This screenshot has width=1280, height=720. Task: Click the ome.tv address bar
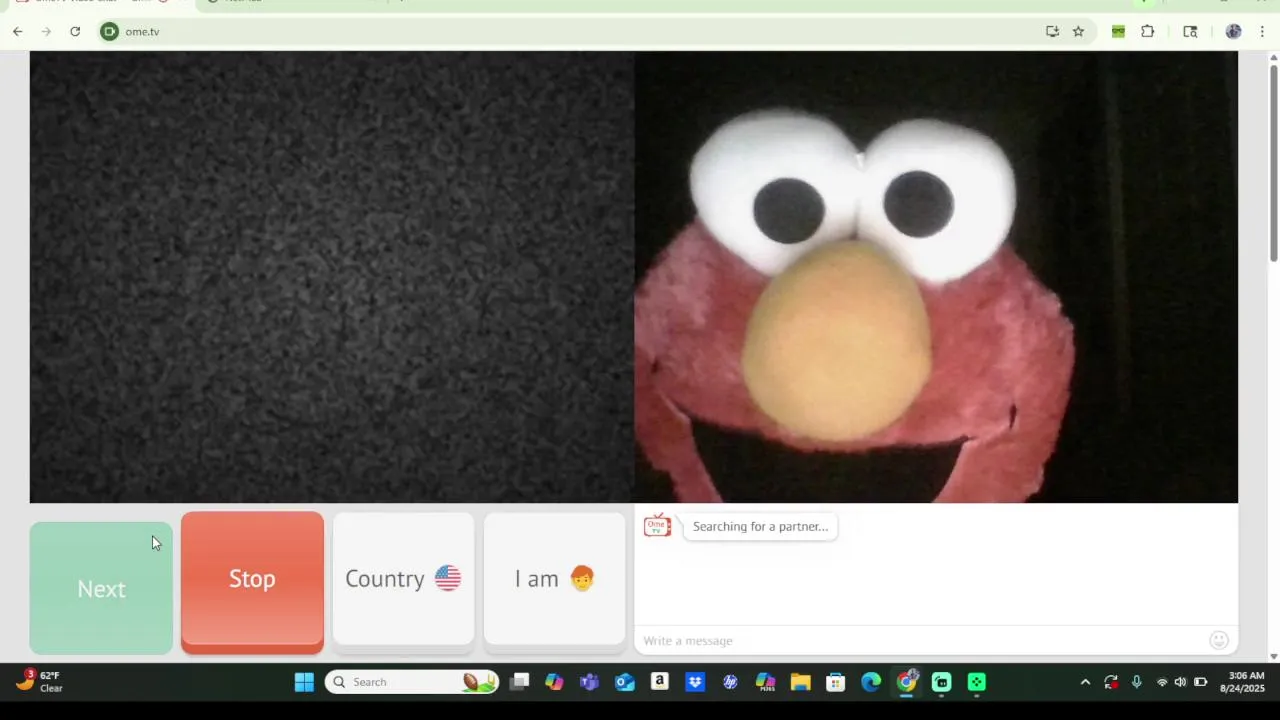570,32
